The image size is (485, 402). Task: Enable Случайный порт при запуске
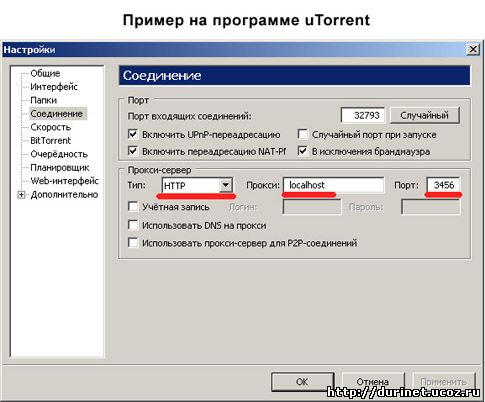(303, 135)
